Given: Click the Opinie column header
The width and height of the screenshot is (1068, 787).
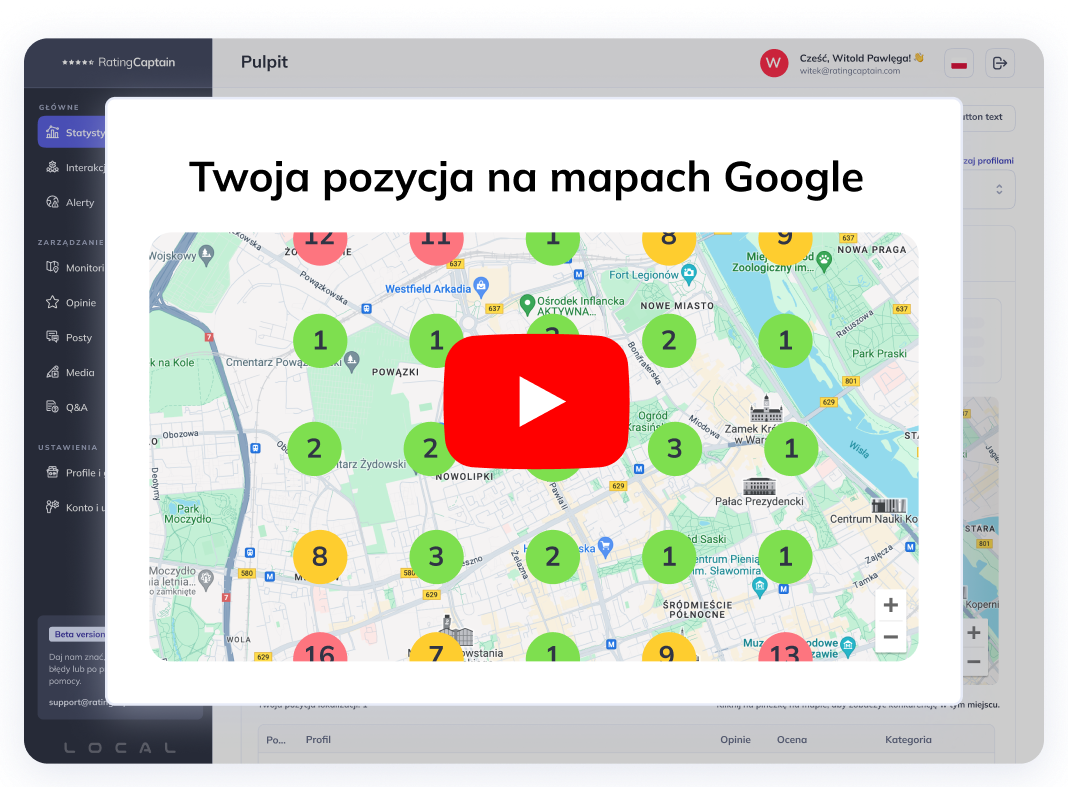Looking at the screenshot, I should tap(736, 739).
